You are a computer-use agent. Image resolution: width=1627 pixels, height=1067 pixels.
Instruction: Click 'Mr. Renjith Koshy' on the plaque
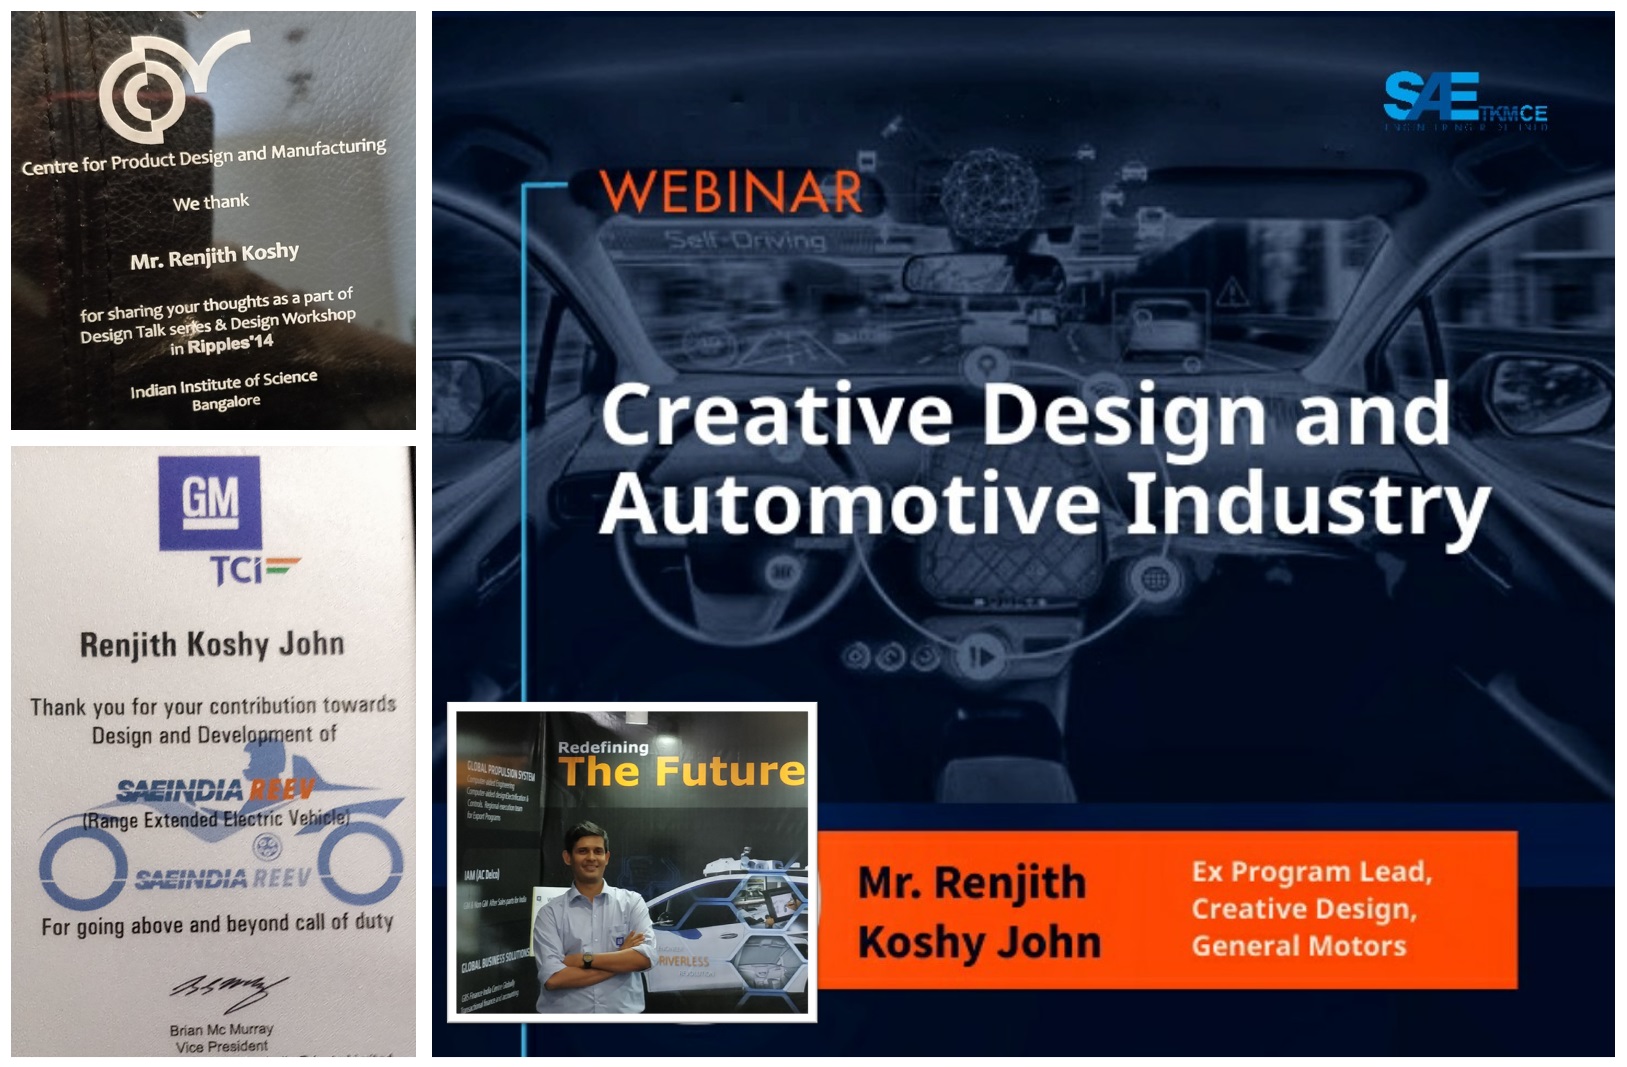coord(214,256)
